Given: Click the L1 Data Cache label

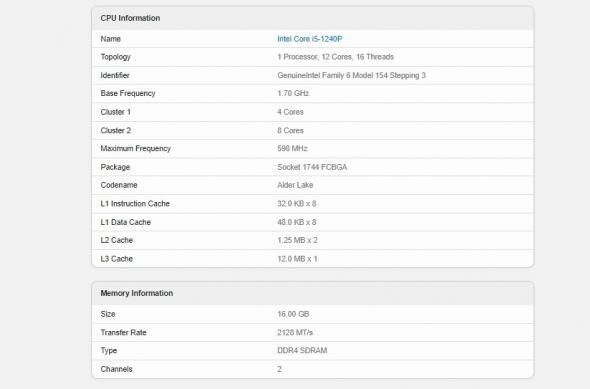Looking at the screenshot, I should click(x=126, y=222).
